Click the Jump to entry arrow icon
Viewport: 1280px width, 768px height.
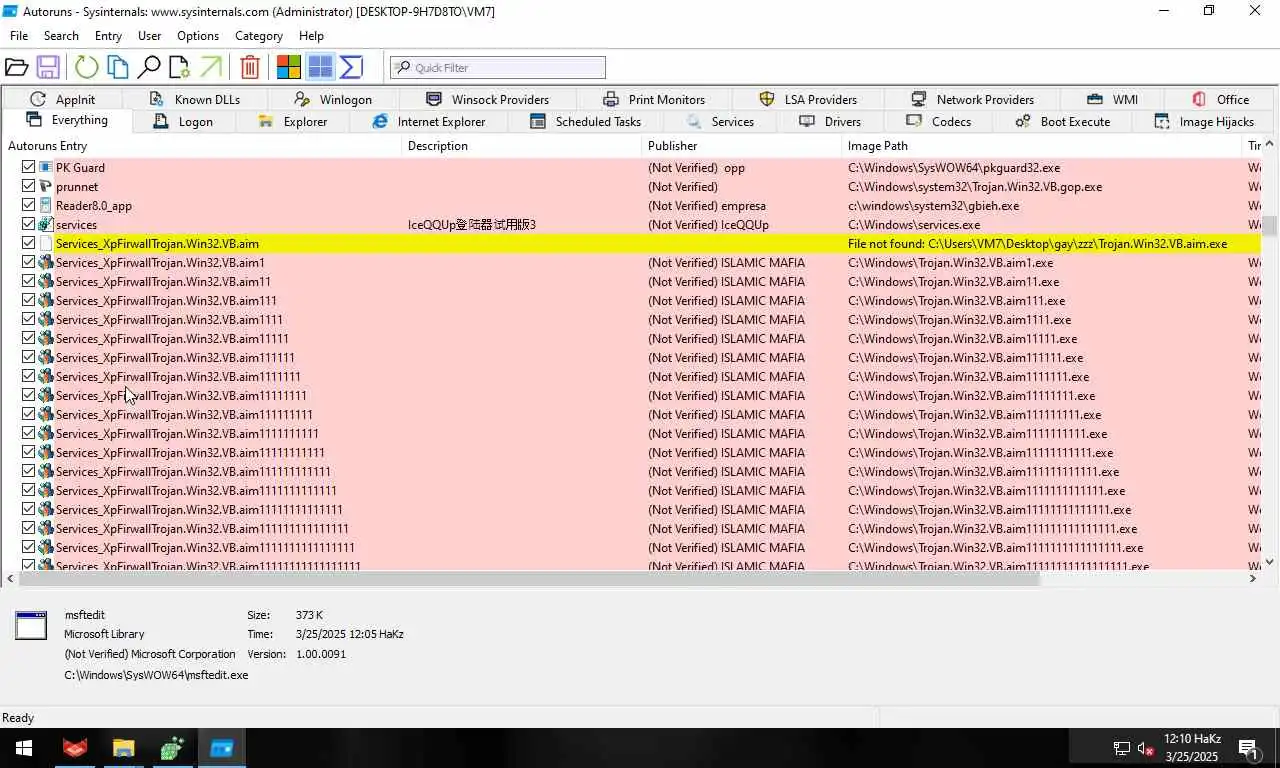tap(211, 67)
